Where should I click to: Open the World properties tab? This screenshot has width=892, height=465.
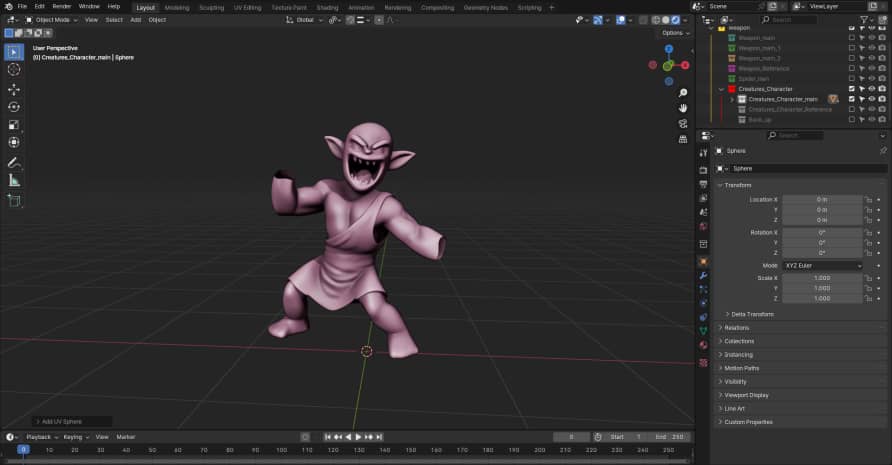(704, 226)
